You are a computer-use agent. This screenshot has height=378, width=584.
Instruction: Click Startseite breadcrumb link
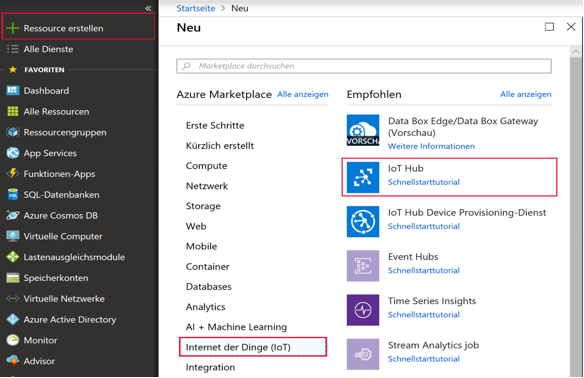point(196,8)
